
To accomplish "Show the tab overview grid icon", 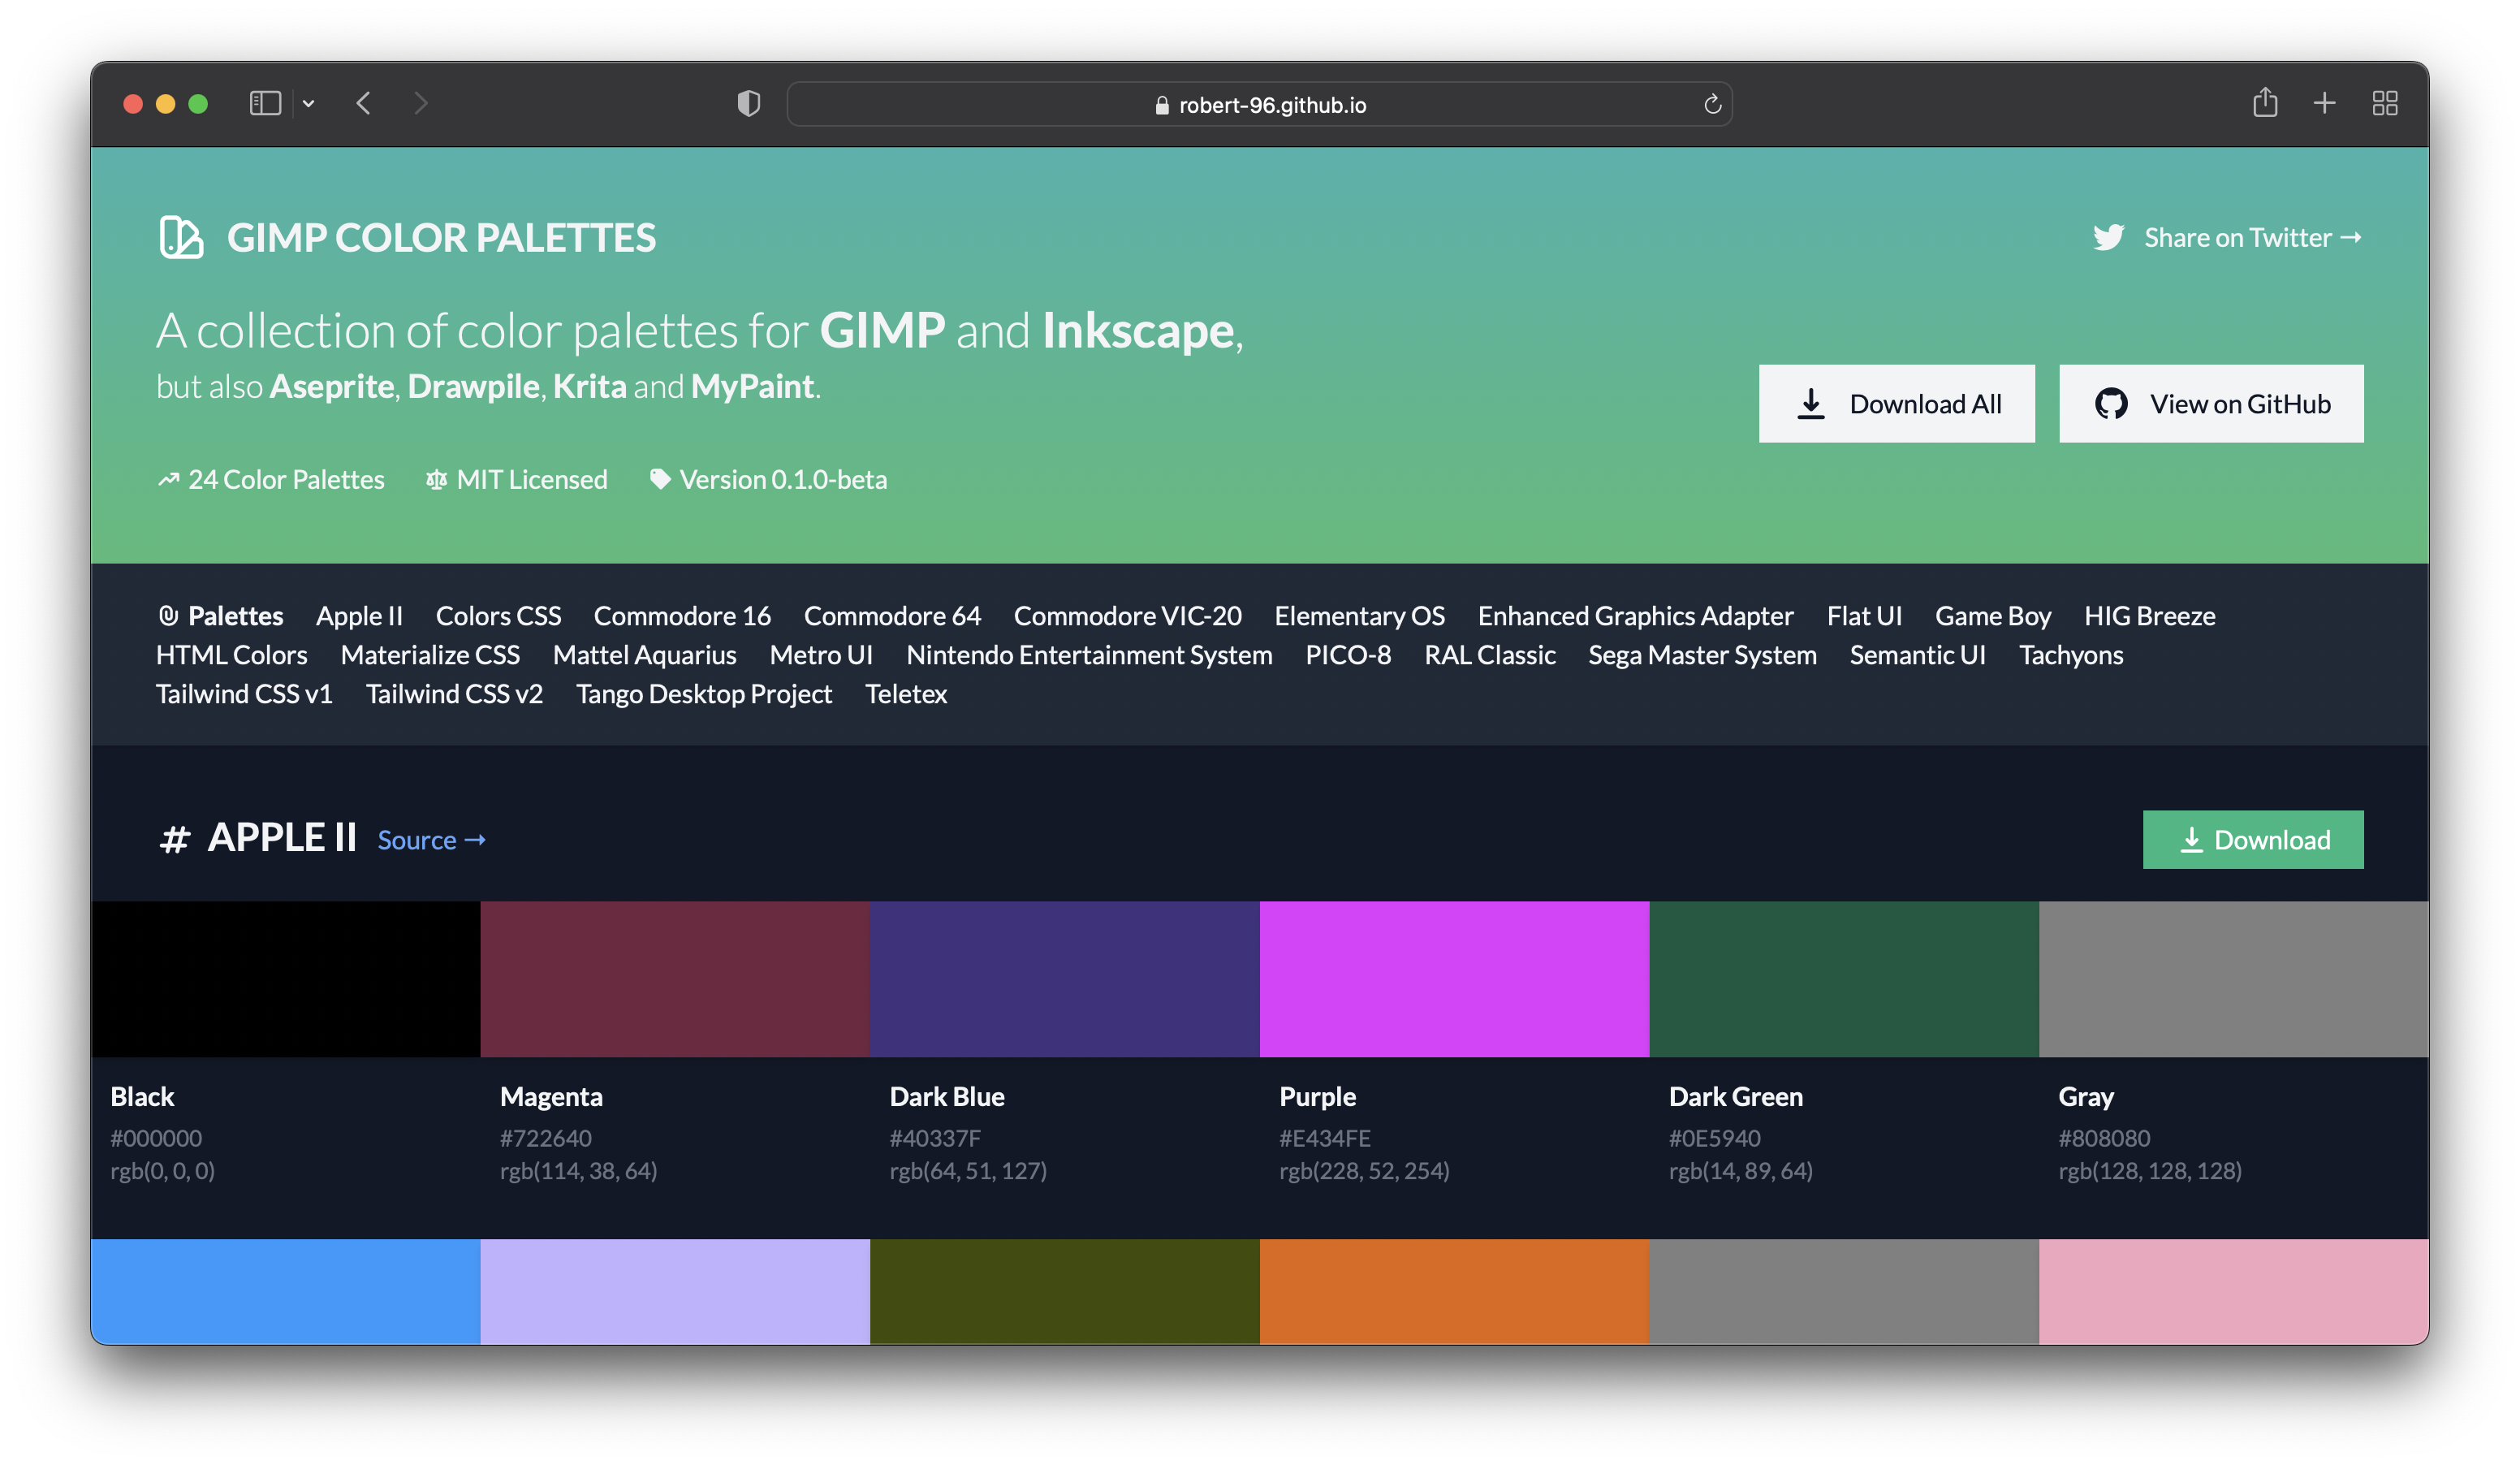I will pyautogui.click(x=2385, y=103).
